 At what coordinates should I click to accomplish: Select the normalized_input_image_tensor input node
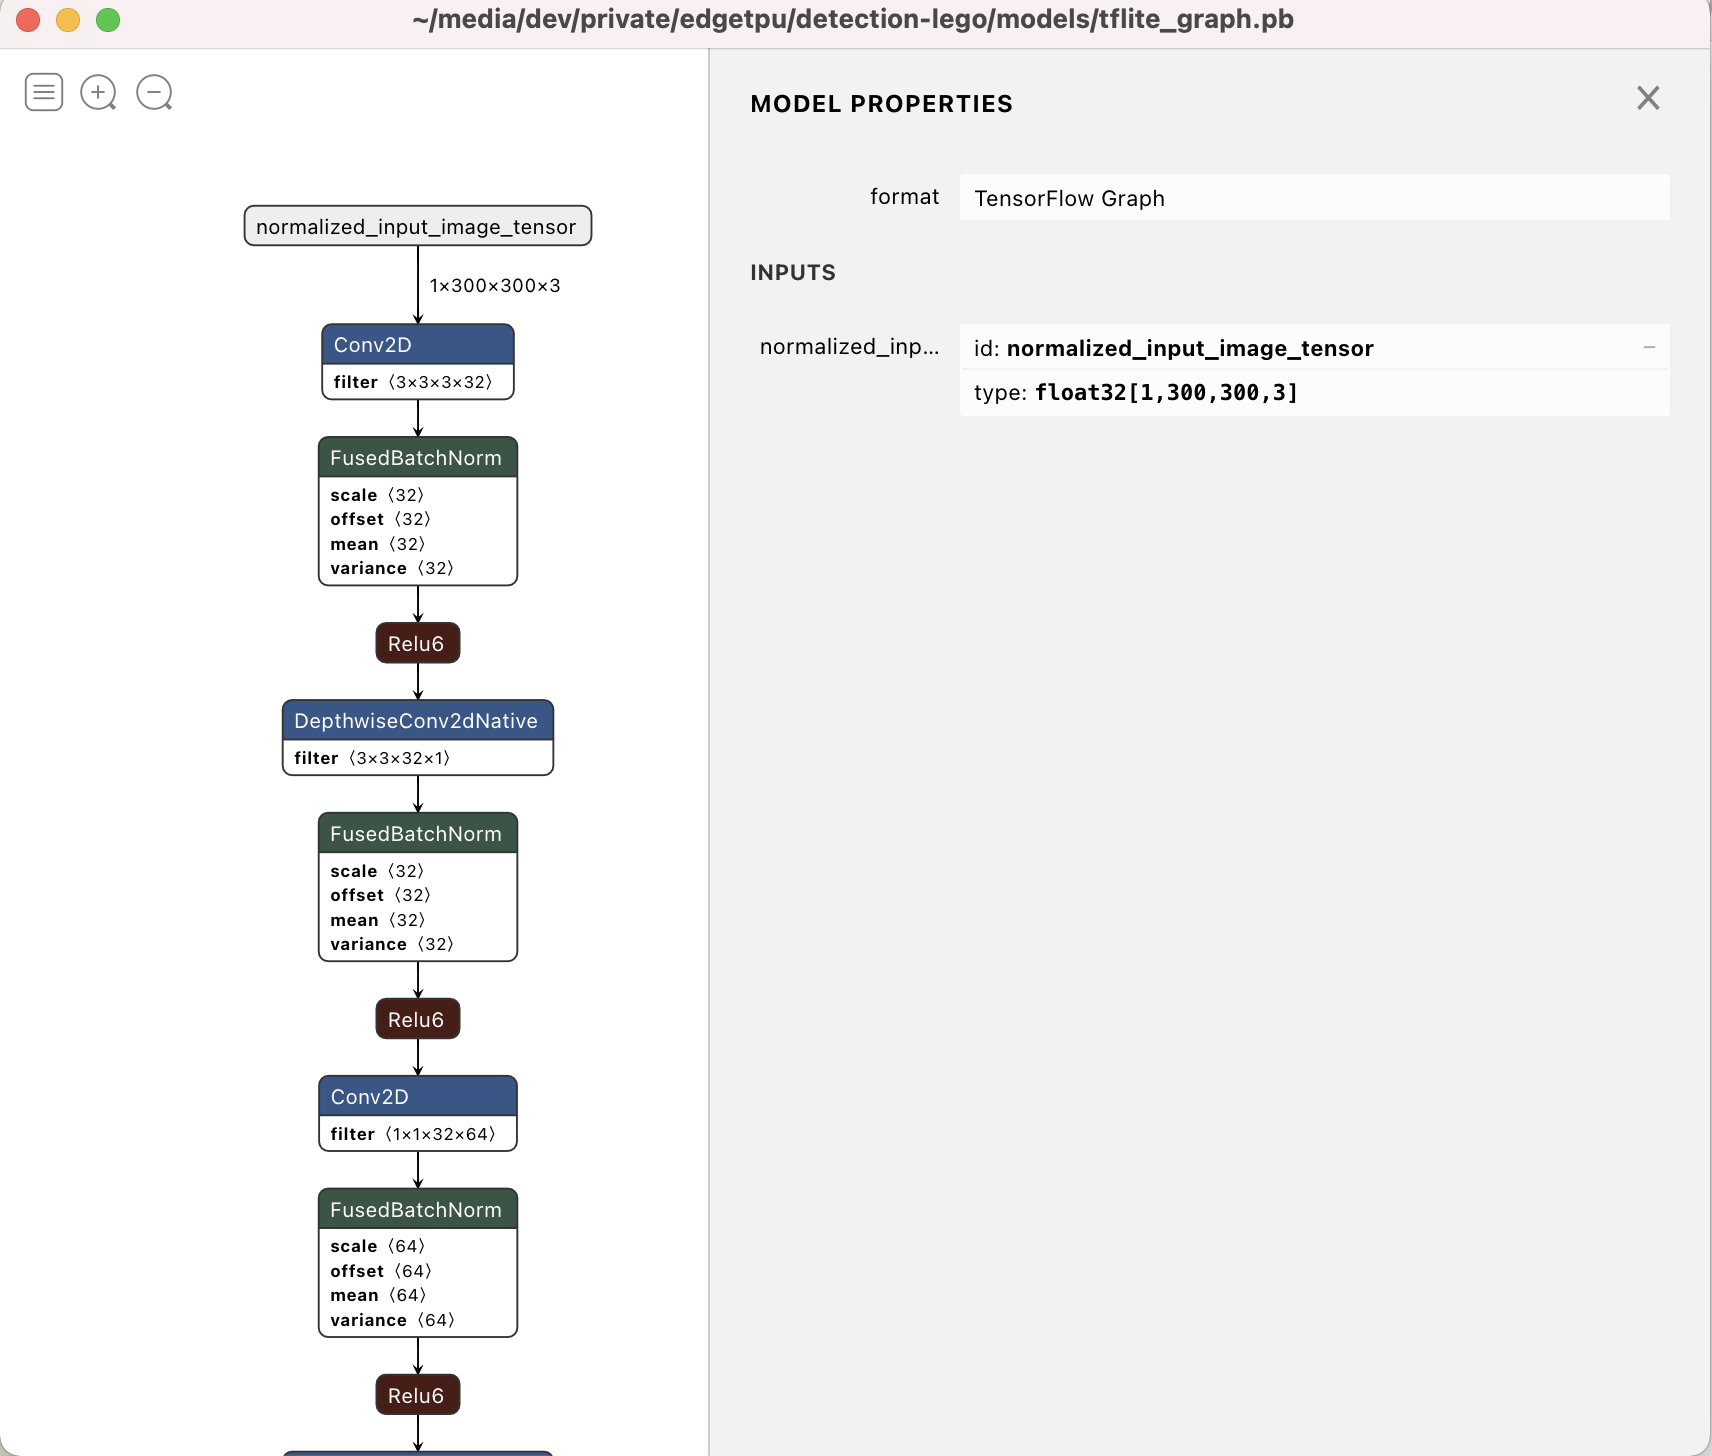pos(417,226)
